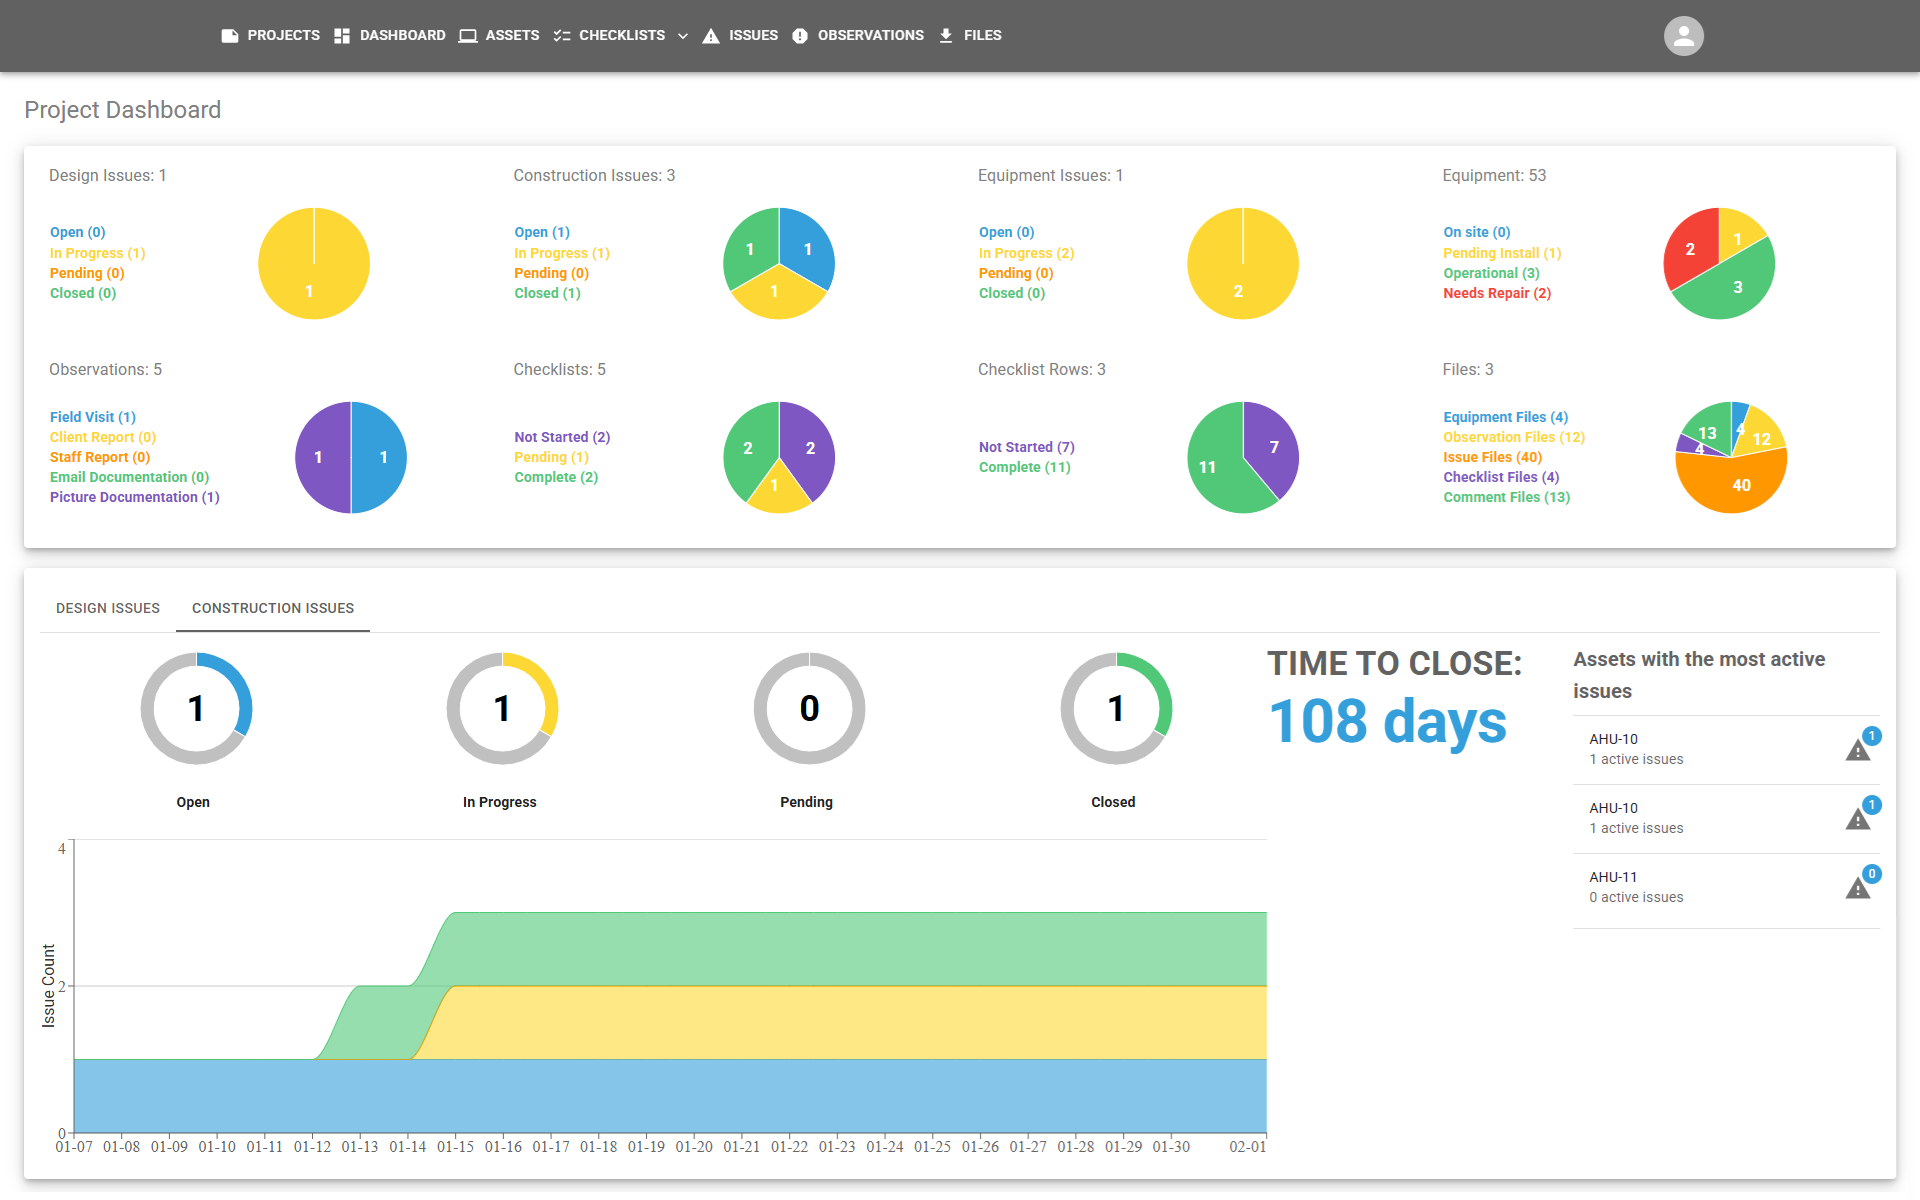Click the Projects folder icon
Viewport: 1920px width, 1200px height.
(x=230, y=36)
